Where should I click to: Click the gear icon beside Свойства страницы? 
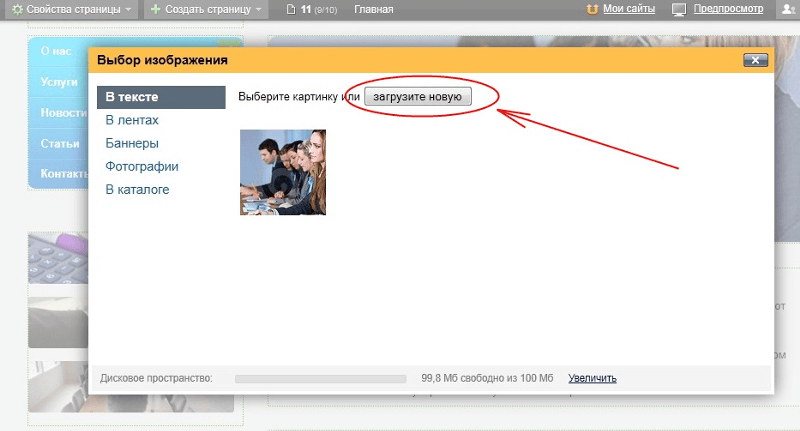tap(17, 9)
